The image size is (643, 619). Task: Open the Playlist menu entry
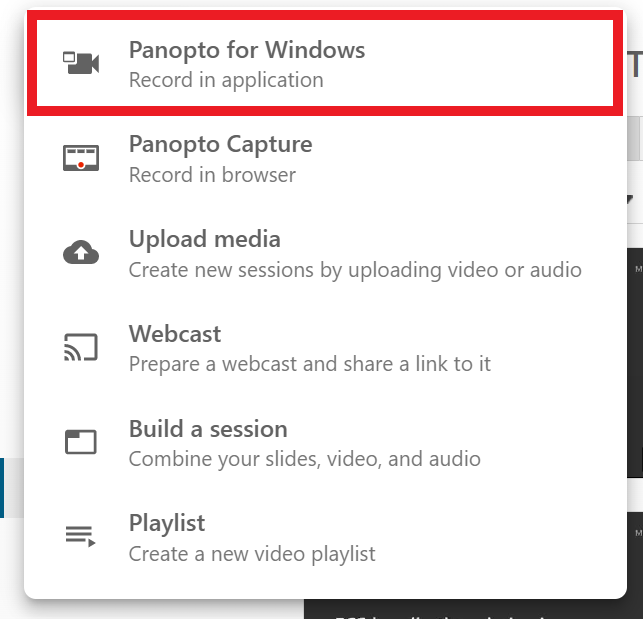(x=325, y=537)
